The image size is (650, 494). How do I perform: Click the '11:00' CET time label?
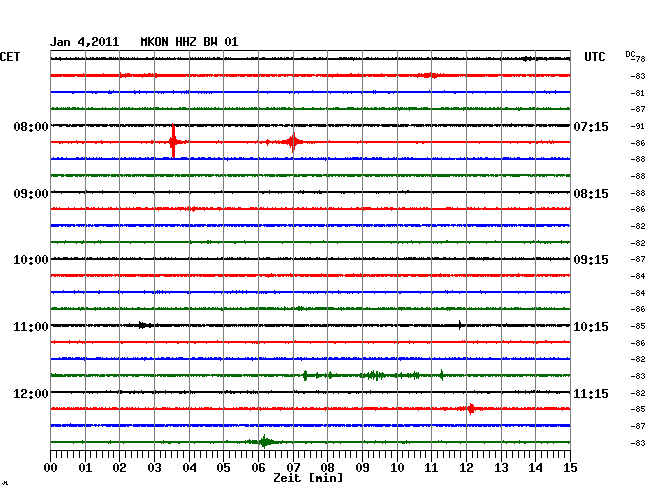(31, 327)
